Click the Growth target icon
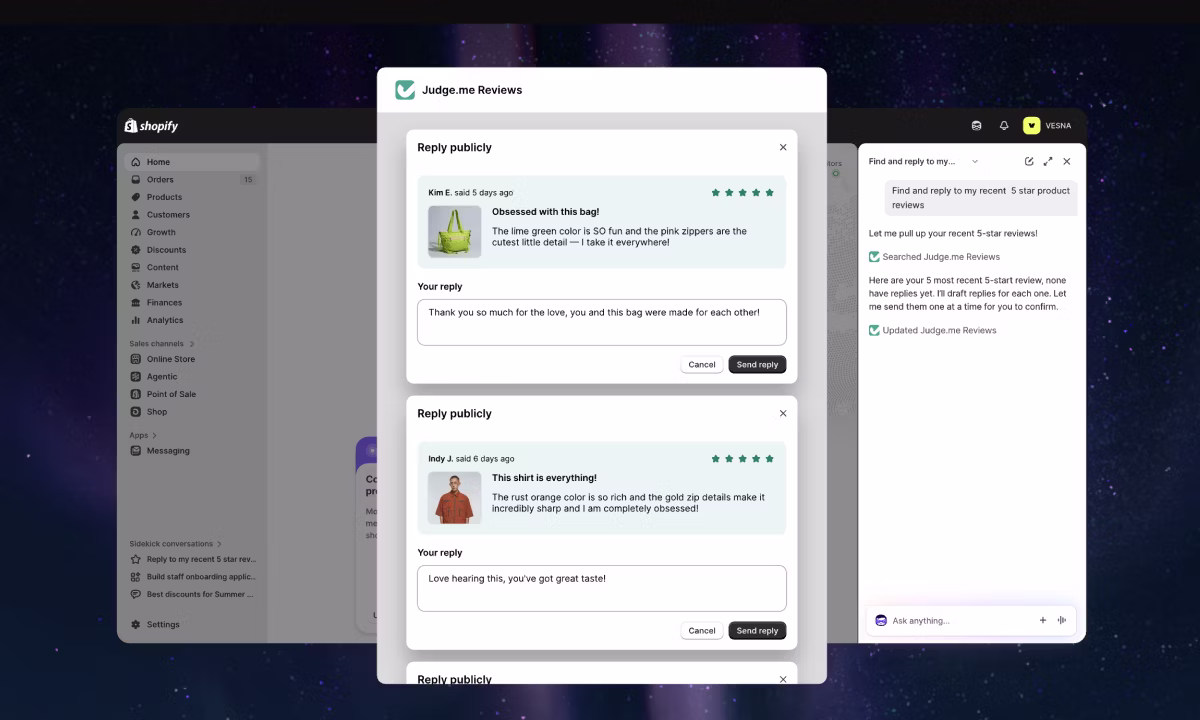 136,232
